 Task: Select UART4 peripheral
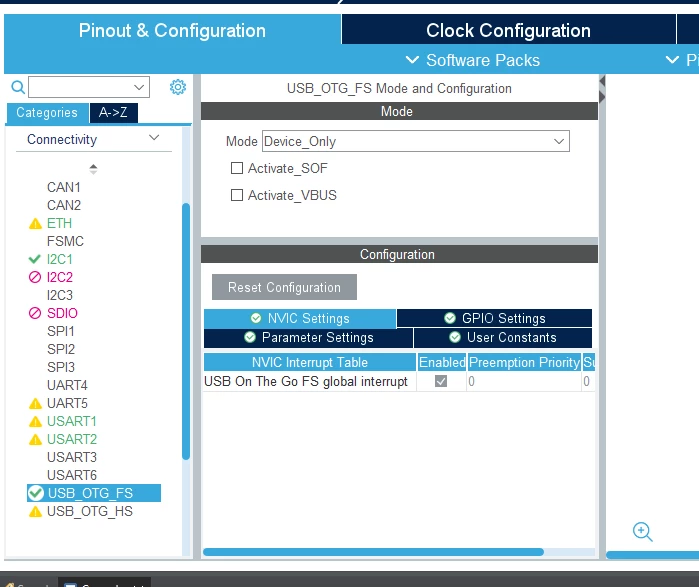coord(67,385)
